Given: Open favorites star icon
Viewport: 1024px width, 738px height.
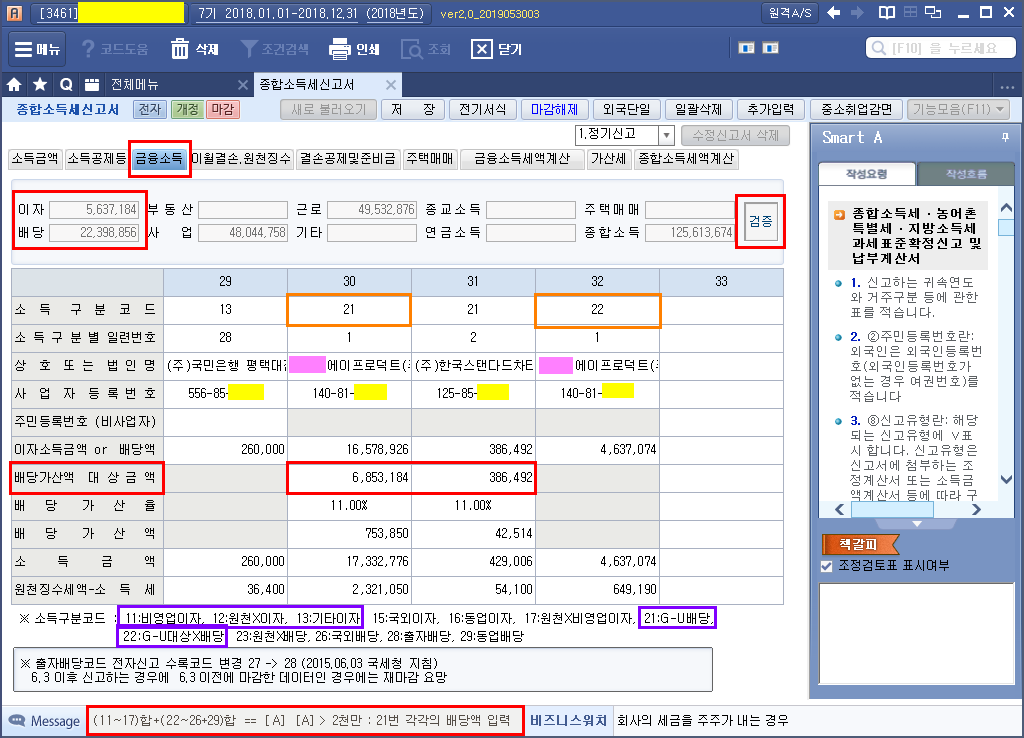Looking at the screenshot, I should 40,85.
